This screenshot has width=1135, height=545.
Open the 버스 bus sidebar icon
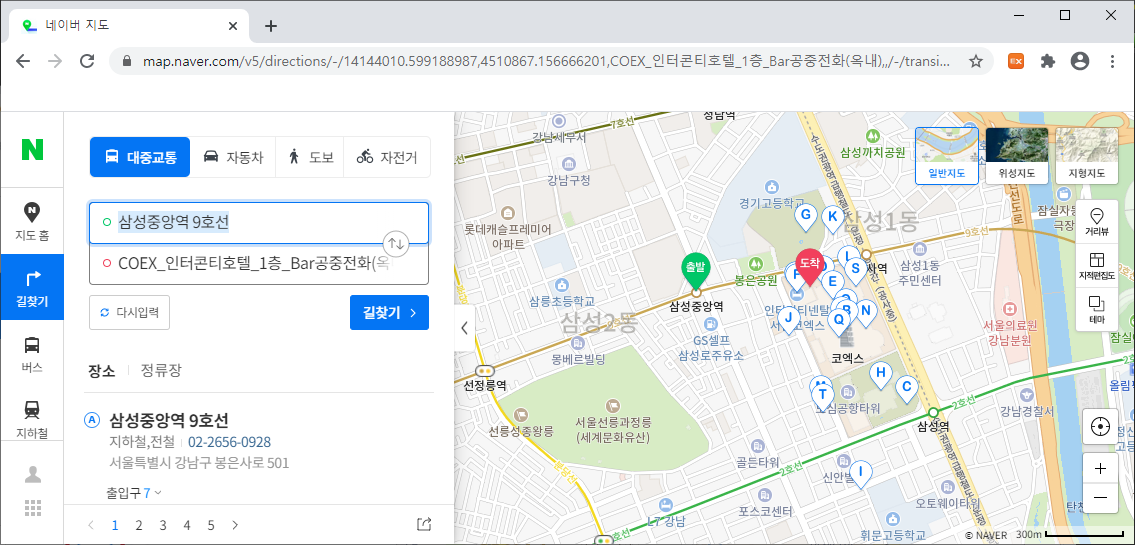pos(32,354)
